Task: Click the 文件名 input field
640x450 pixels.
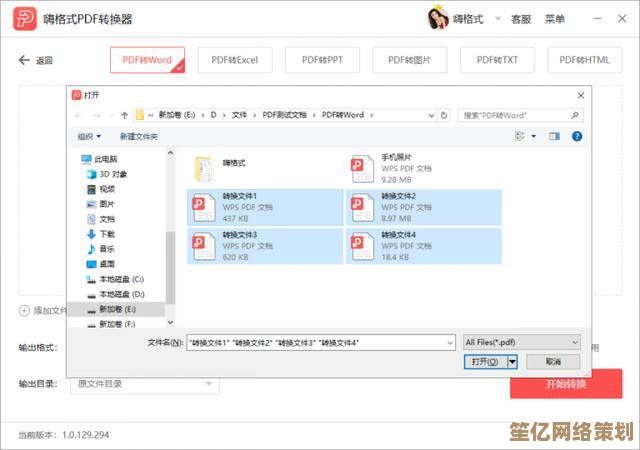Action: [x=320, y=342]
